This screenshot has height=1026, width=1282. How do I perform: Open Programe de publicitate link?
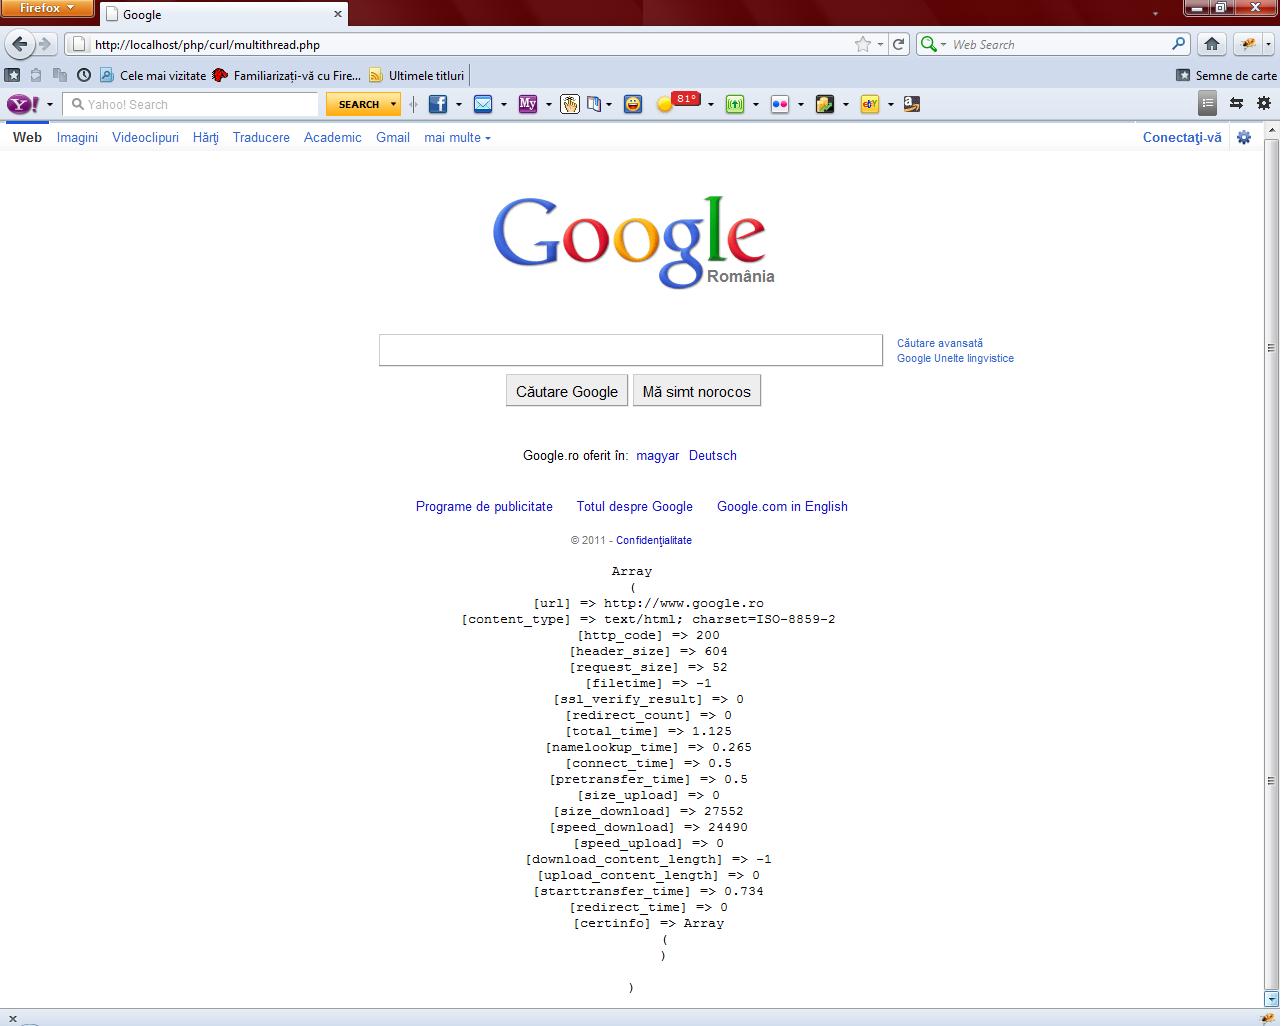484,506
